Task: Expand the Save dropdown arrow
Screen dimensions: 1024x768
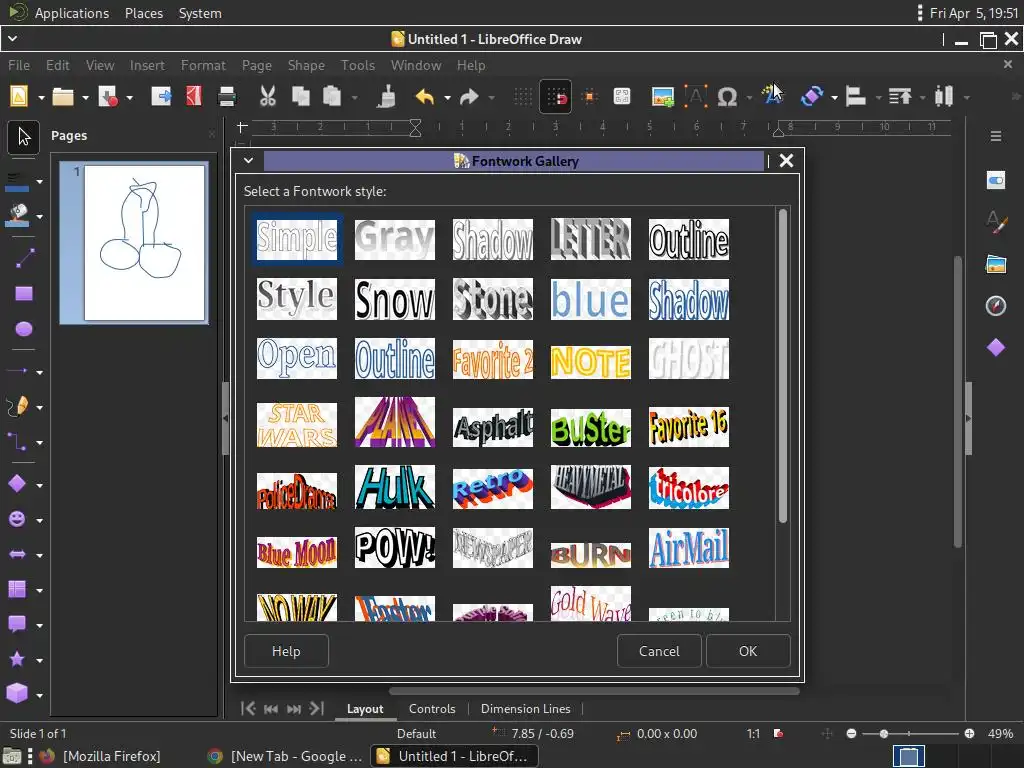Action: coord(129,97)
